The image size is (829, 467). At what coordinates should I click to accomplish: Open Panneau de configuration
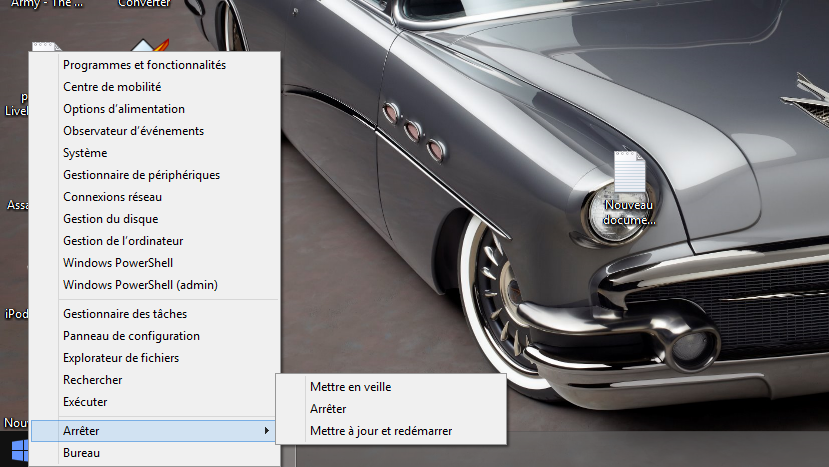point(131,336)
